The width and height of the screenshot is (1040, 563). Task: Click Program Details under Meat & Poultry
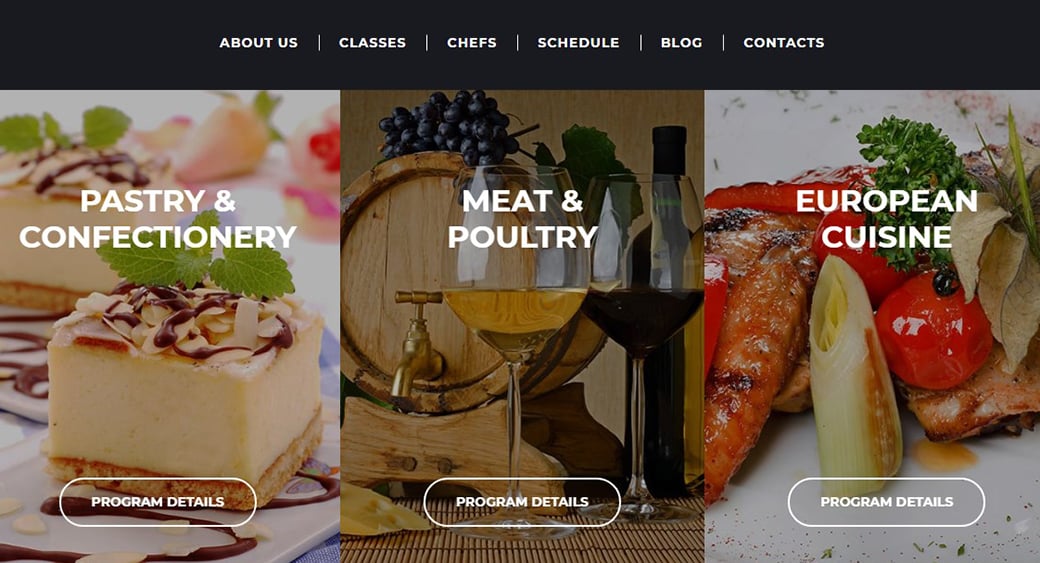522,502
